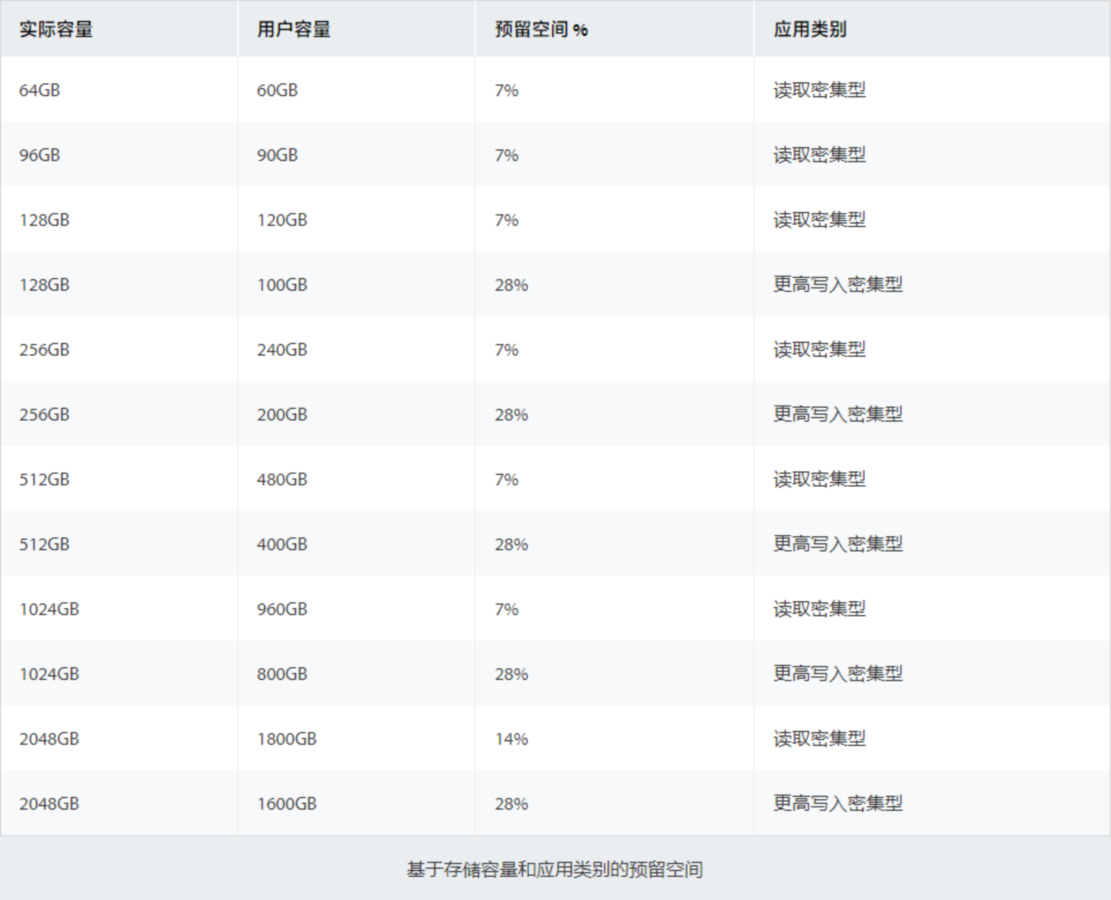Select the 60GB user capacity cell
The width and height of the screenshot is (1111, 900).
[272, 90]
